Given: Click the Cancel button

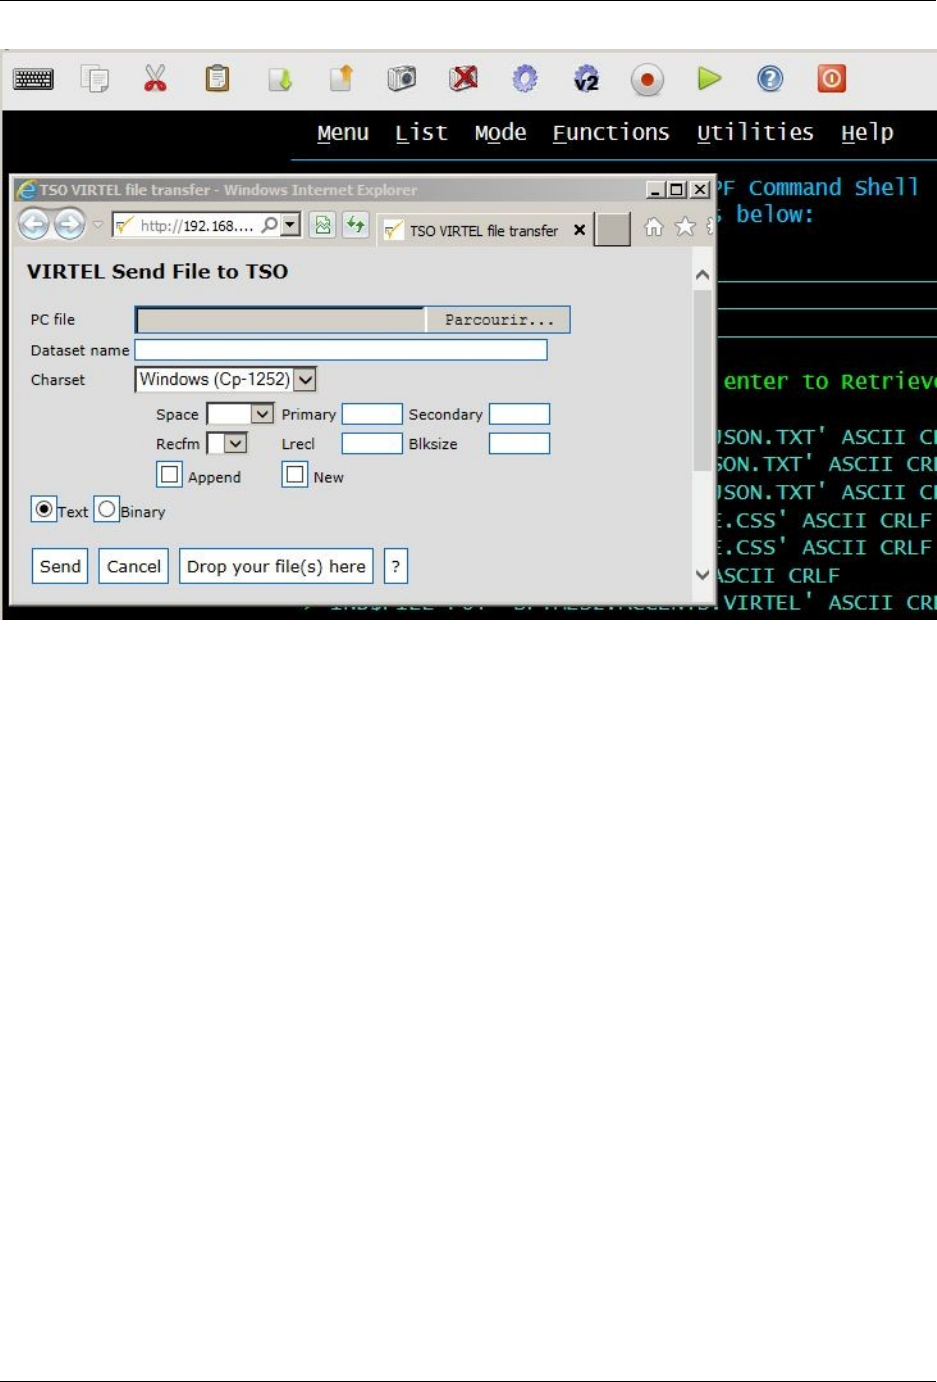Looking at the screenshot, I should [x=134, y=566].
